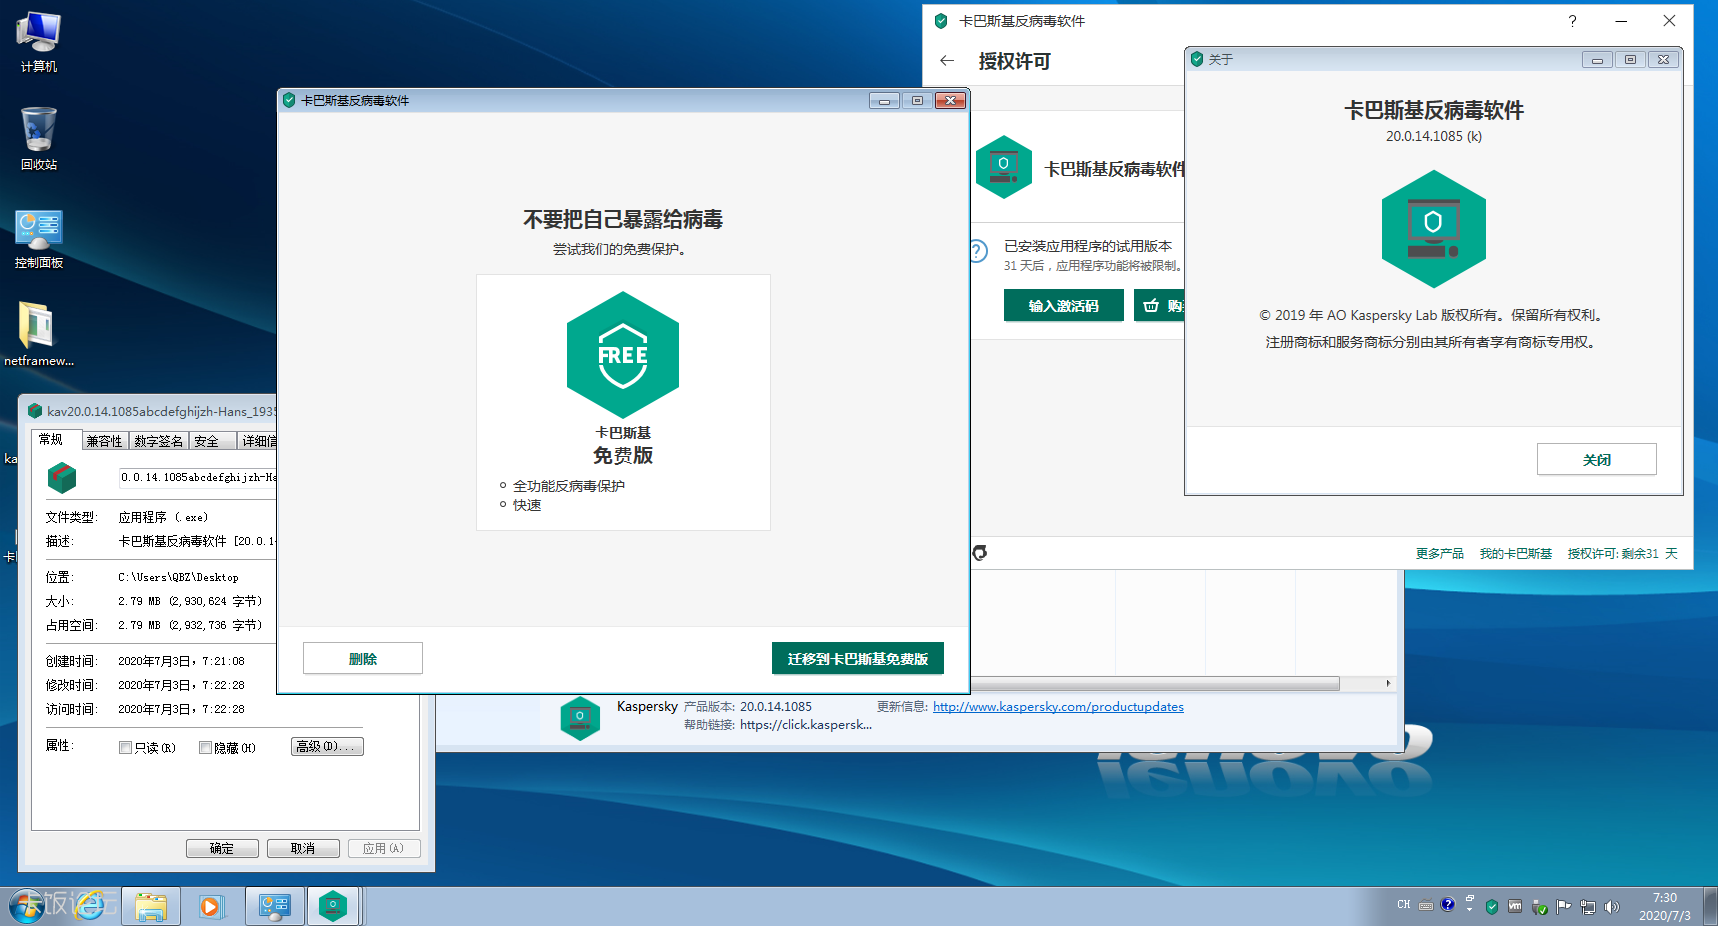Select the netframew... folder on desktop
This screenshot has height=926, width=1718.
pos(38,335)
